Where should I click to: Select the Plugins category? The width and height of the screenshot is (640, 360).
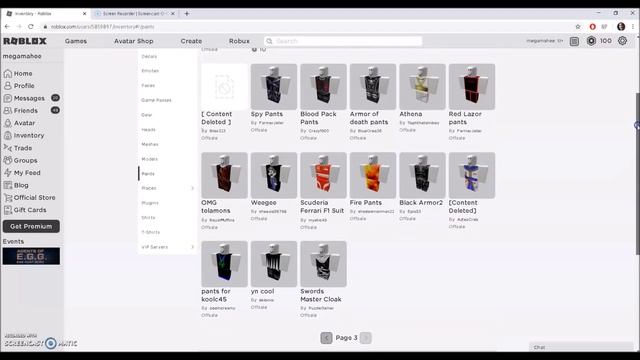[150, 203]
